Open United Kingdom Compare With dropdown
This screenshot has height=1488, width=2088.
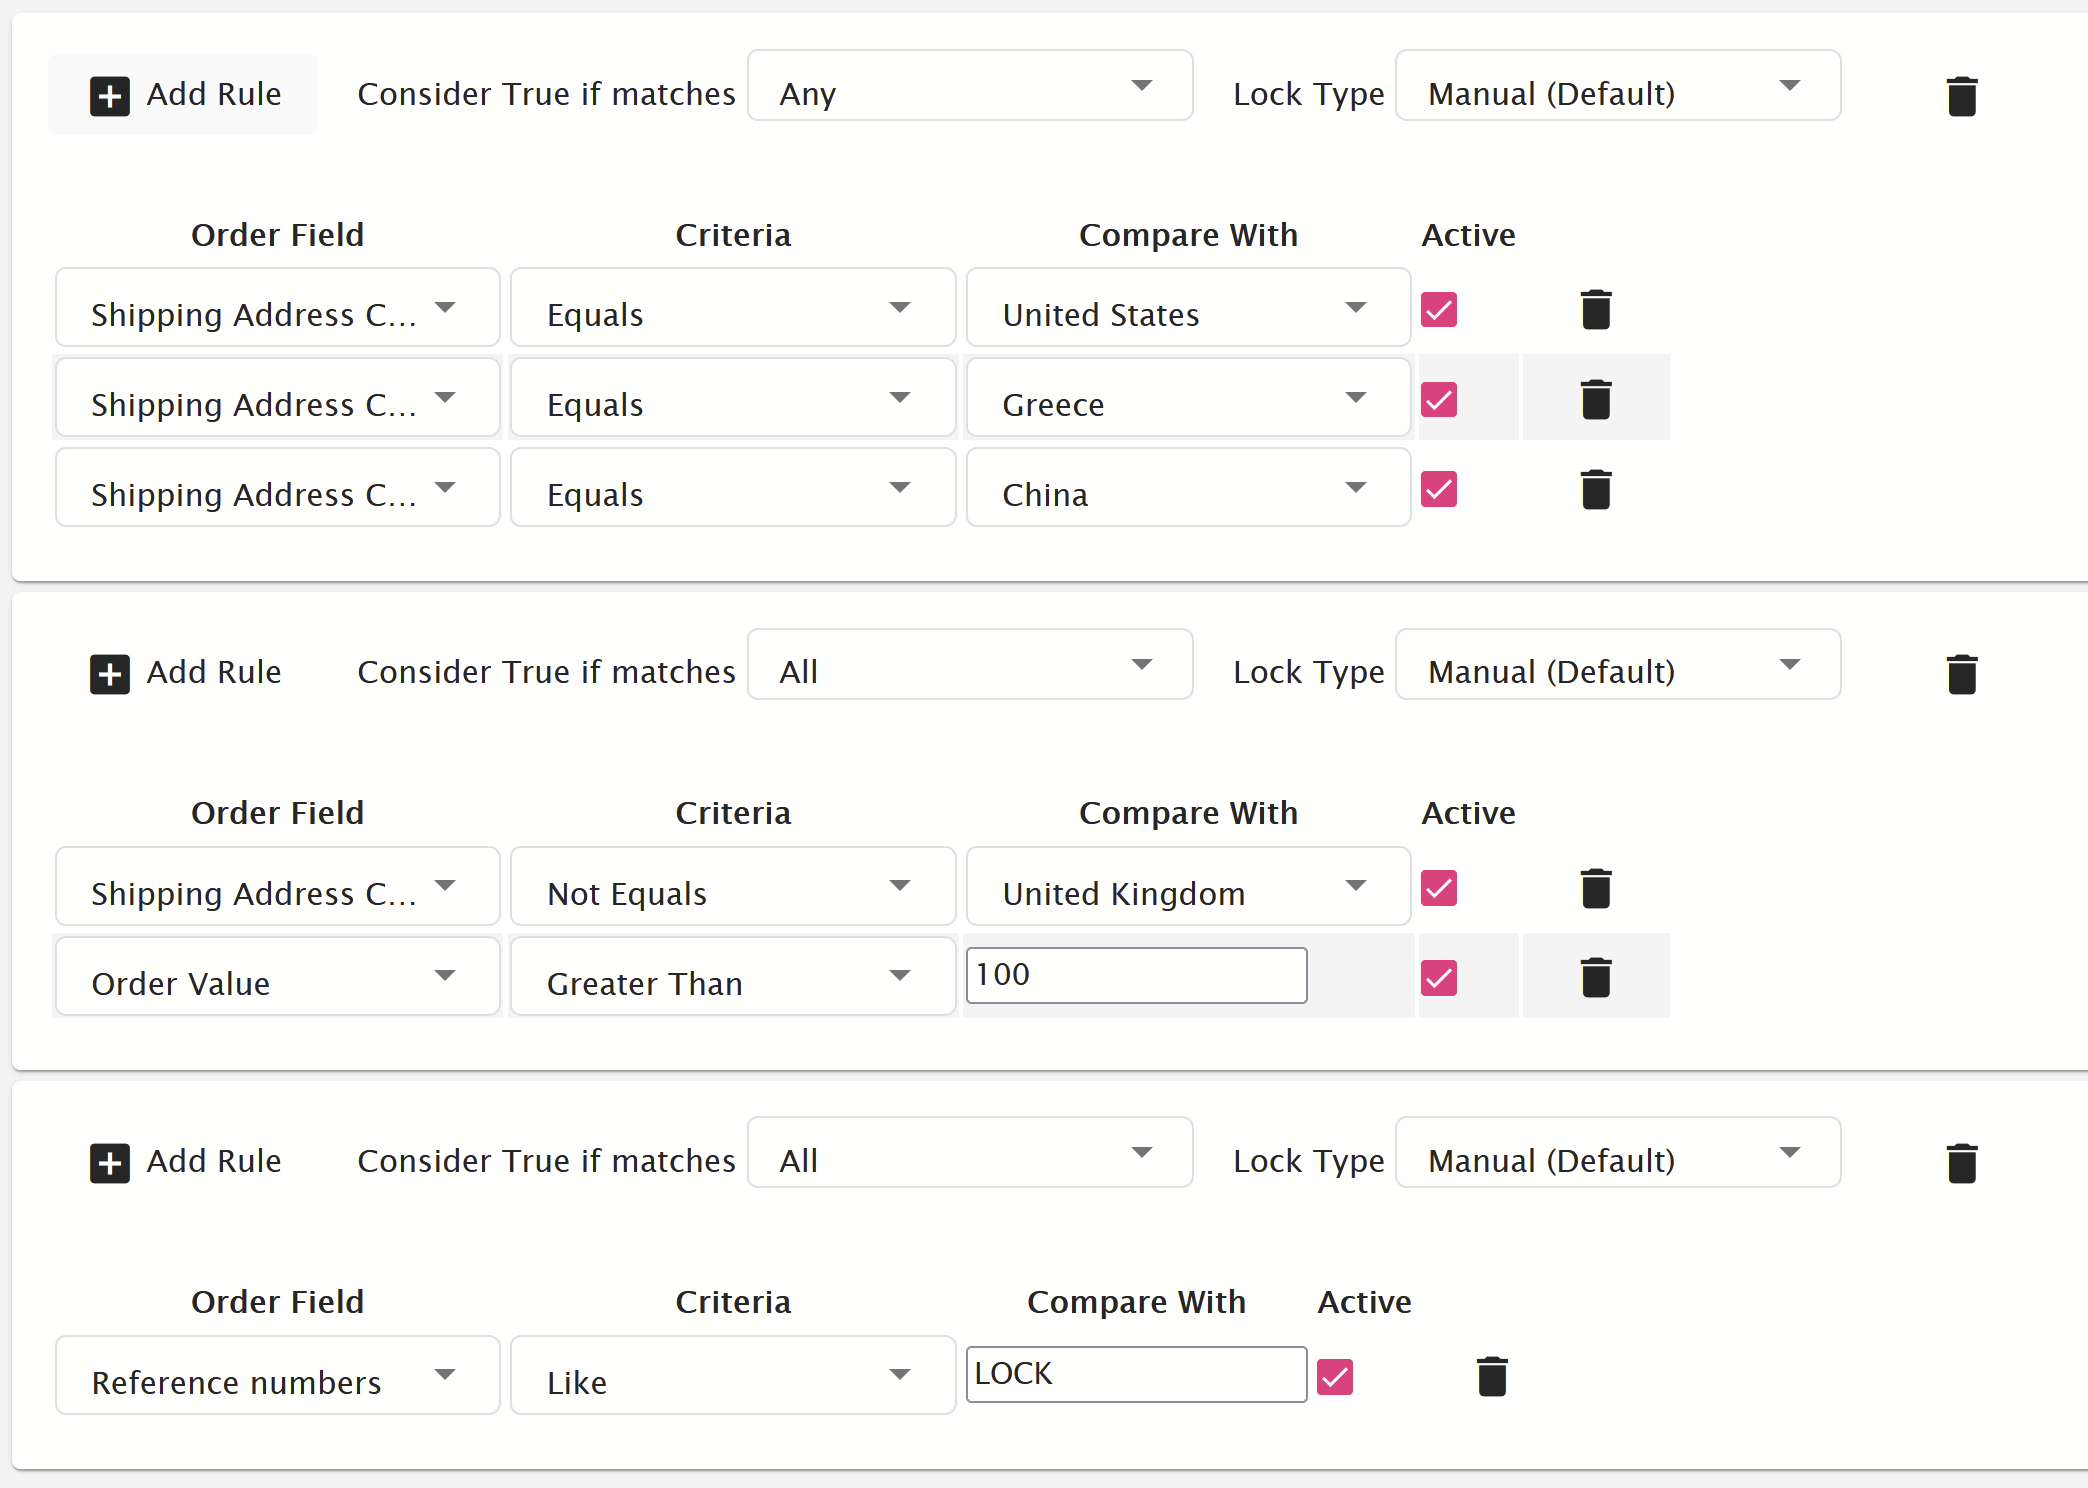point(1188,886)
